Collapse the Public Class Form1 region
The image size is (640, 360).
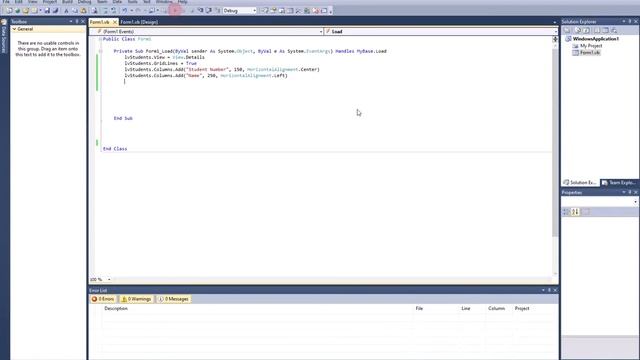pos(100,39)
